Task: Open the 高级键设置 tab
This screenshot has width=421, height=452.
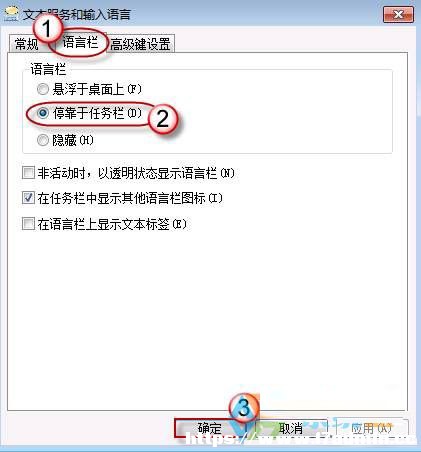Action: tap(140, 44)
